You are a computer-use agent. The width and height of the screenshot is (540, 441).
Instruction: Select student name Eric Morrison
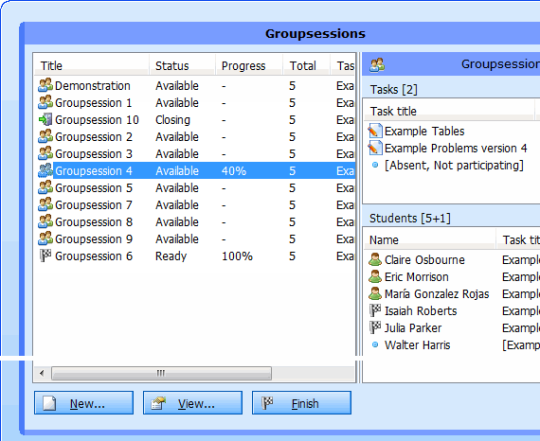click(x=416, y=276)
